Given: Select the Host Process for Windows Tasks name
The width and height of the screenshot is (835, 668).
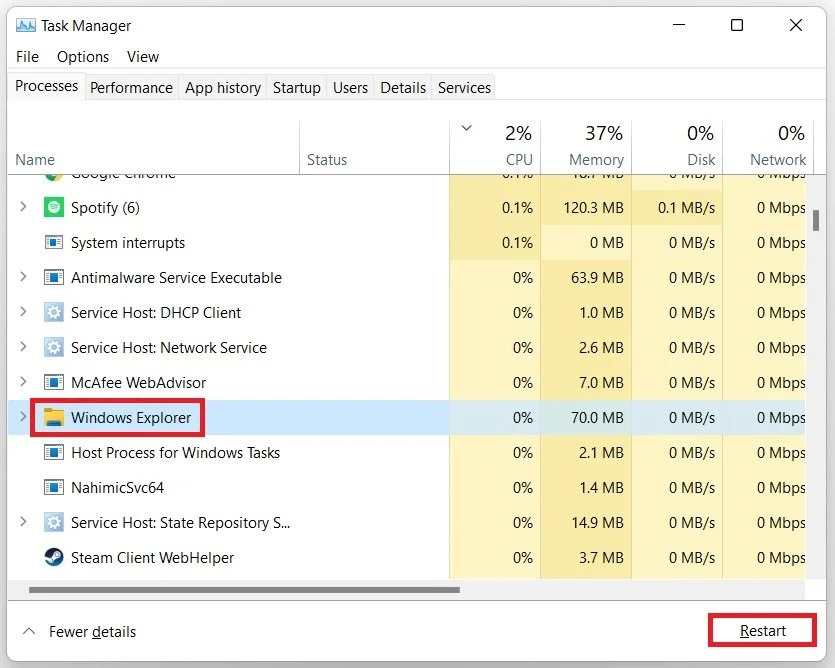Looking at the screenshot, I should [175, 453].
